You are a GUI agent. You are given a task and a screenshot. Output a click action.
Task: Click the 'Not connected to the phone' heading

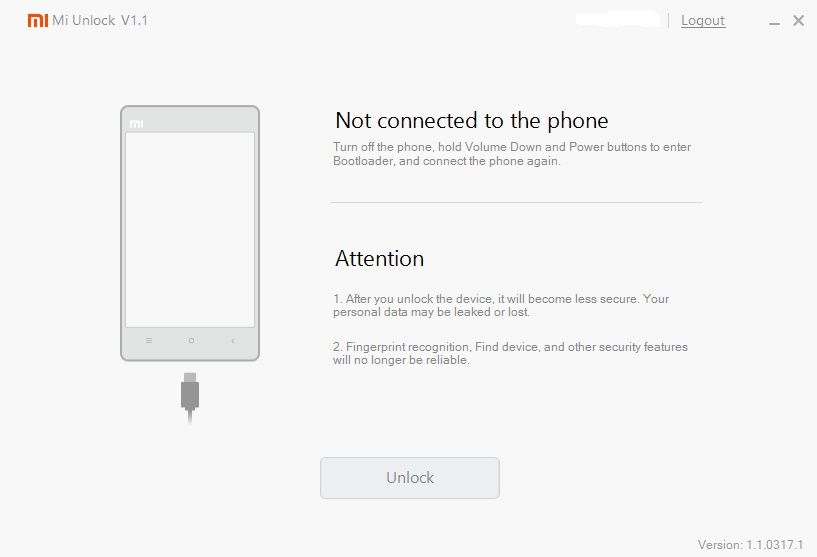coord(472,120)
